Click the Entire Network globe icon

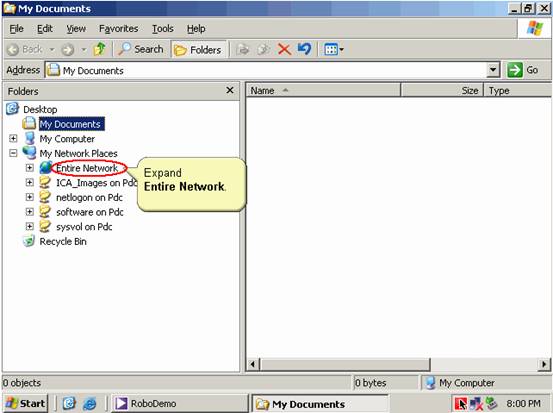tap(46, 168)
